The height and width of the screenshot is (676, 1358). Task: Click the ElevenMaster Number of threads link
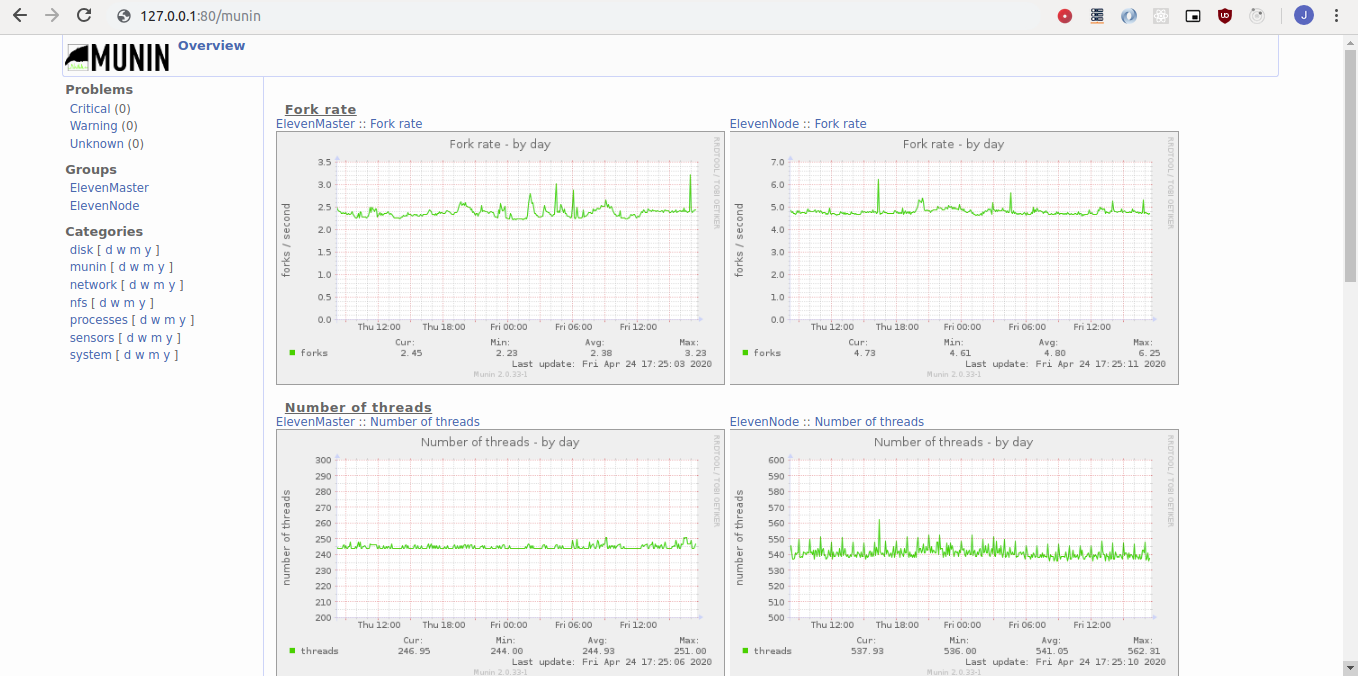pyautogui.click(x=378, y=422)
